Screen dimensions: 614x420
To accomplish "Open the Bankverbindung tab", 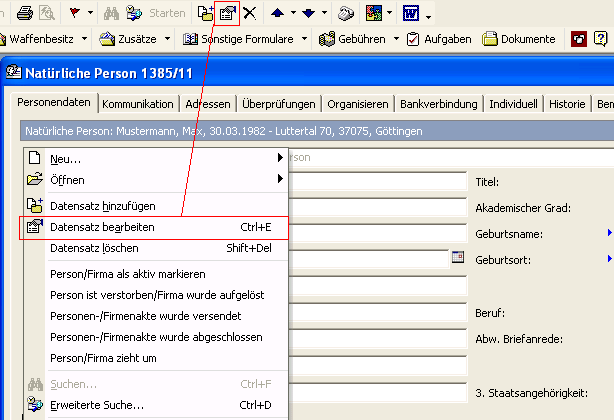I will (439, 103).
